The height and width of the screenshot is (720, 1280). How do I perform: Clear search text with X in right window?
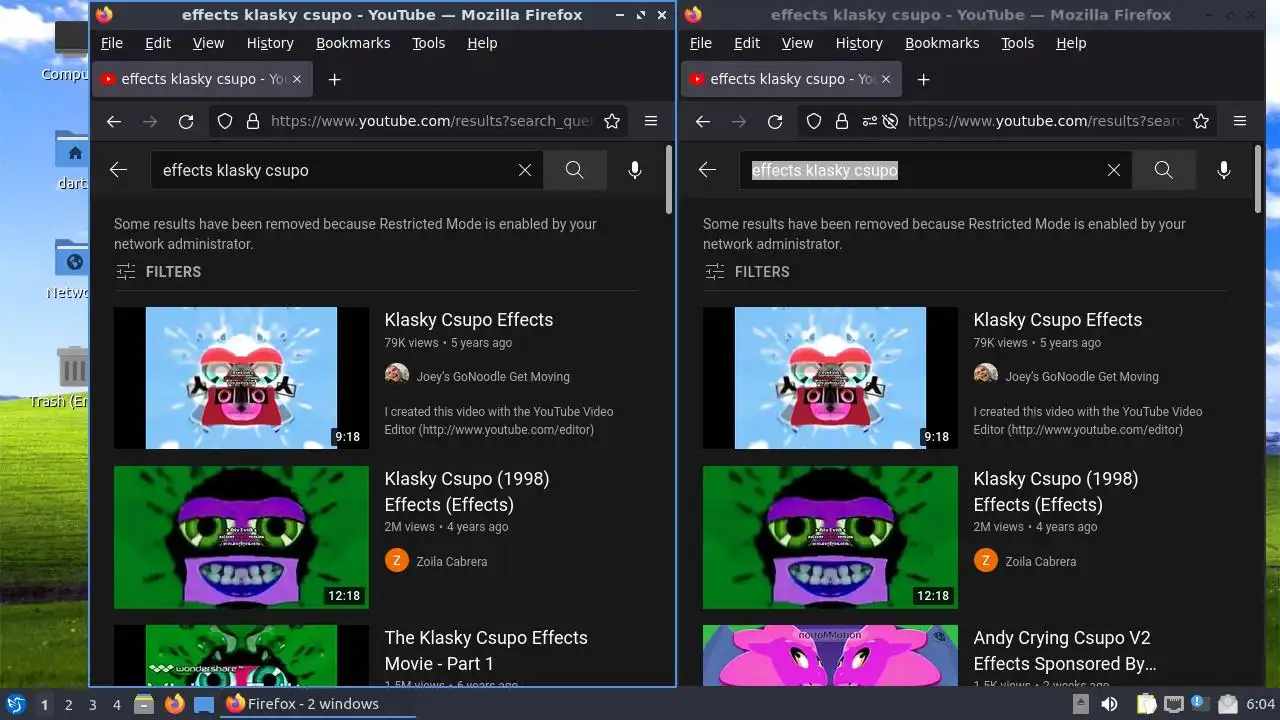click(x=1114, y=170)
